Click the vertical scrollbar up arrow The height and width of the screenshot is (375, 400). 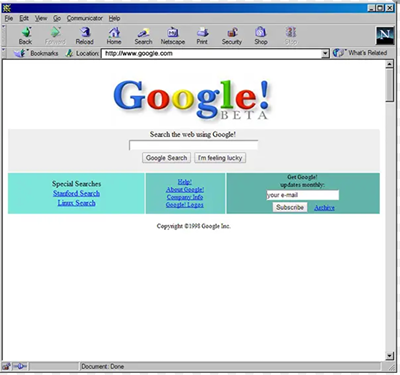[390, 64]
